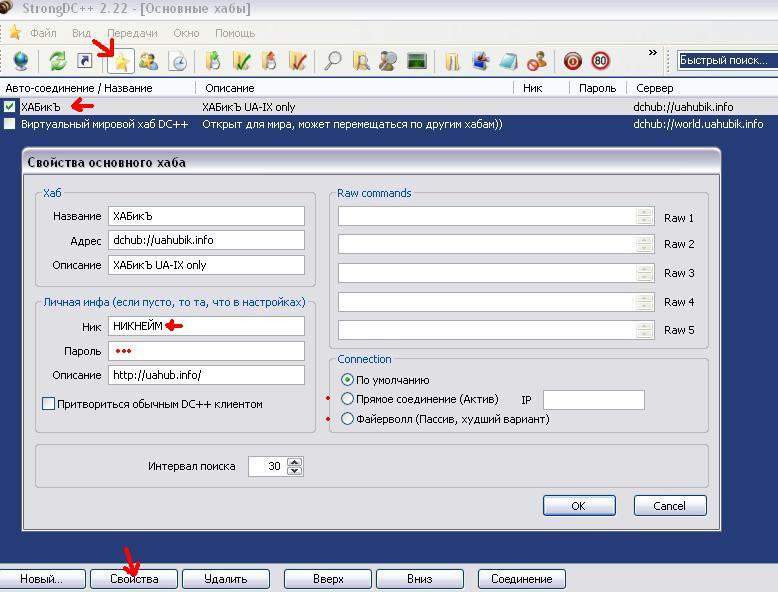Select 'Прямое соединение (Актив)' radio option
The image size is (778, 592).
pyautogui.click(x=348, y=399)
